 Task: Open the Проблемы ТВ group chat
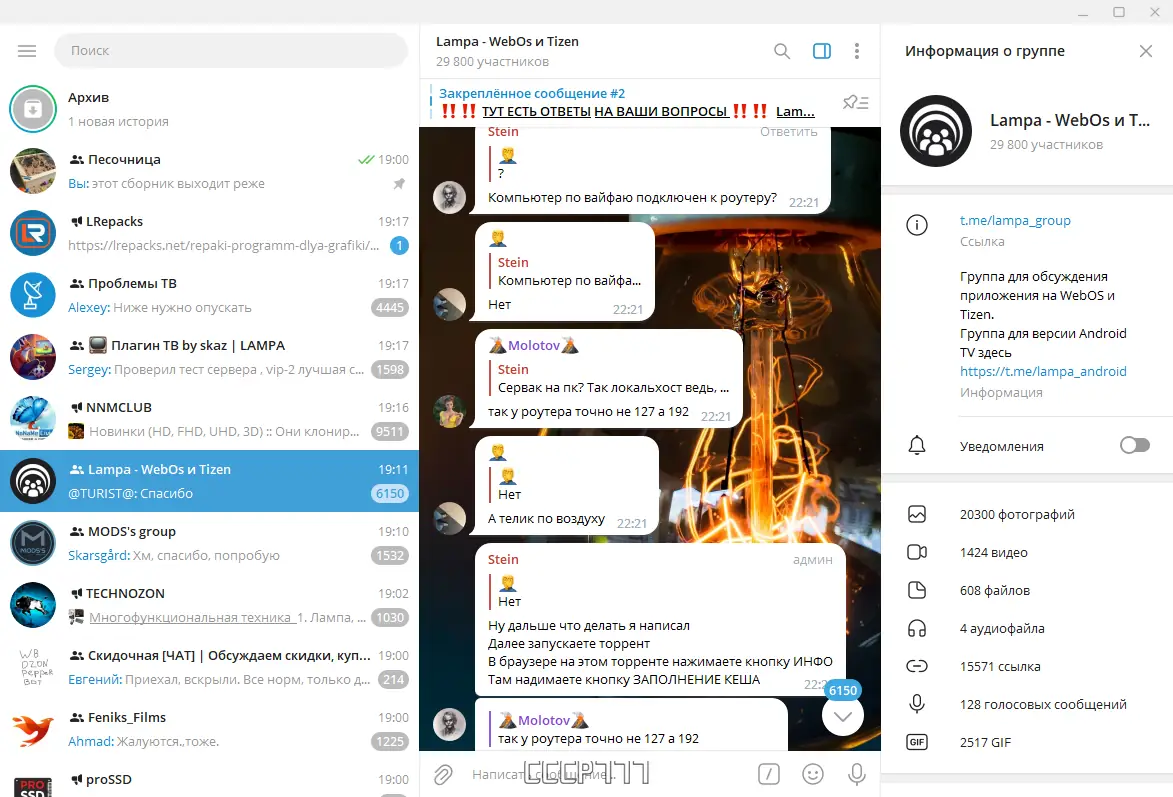[209, 295]
